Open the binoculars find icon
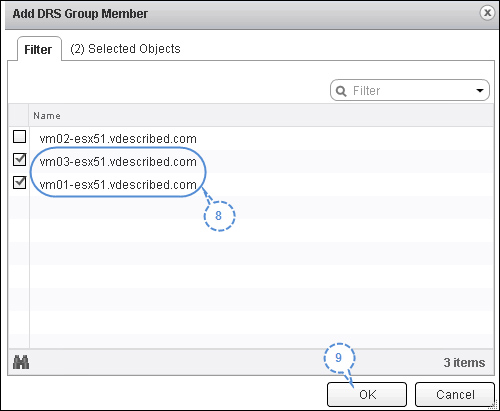The height and width of the screenshot is (411, 500). 21,362
